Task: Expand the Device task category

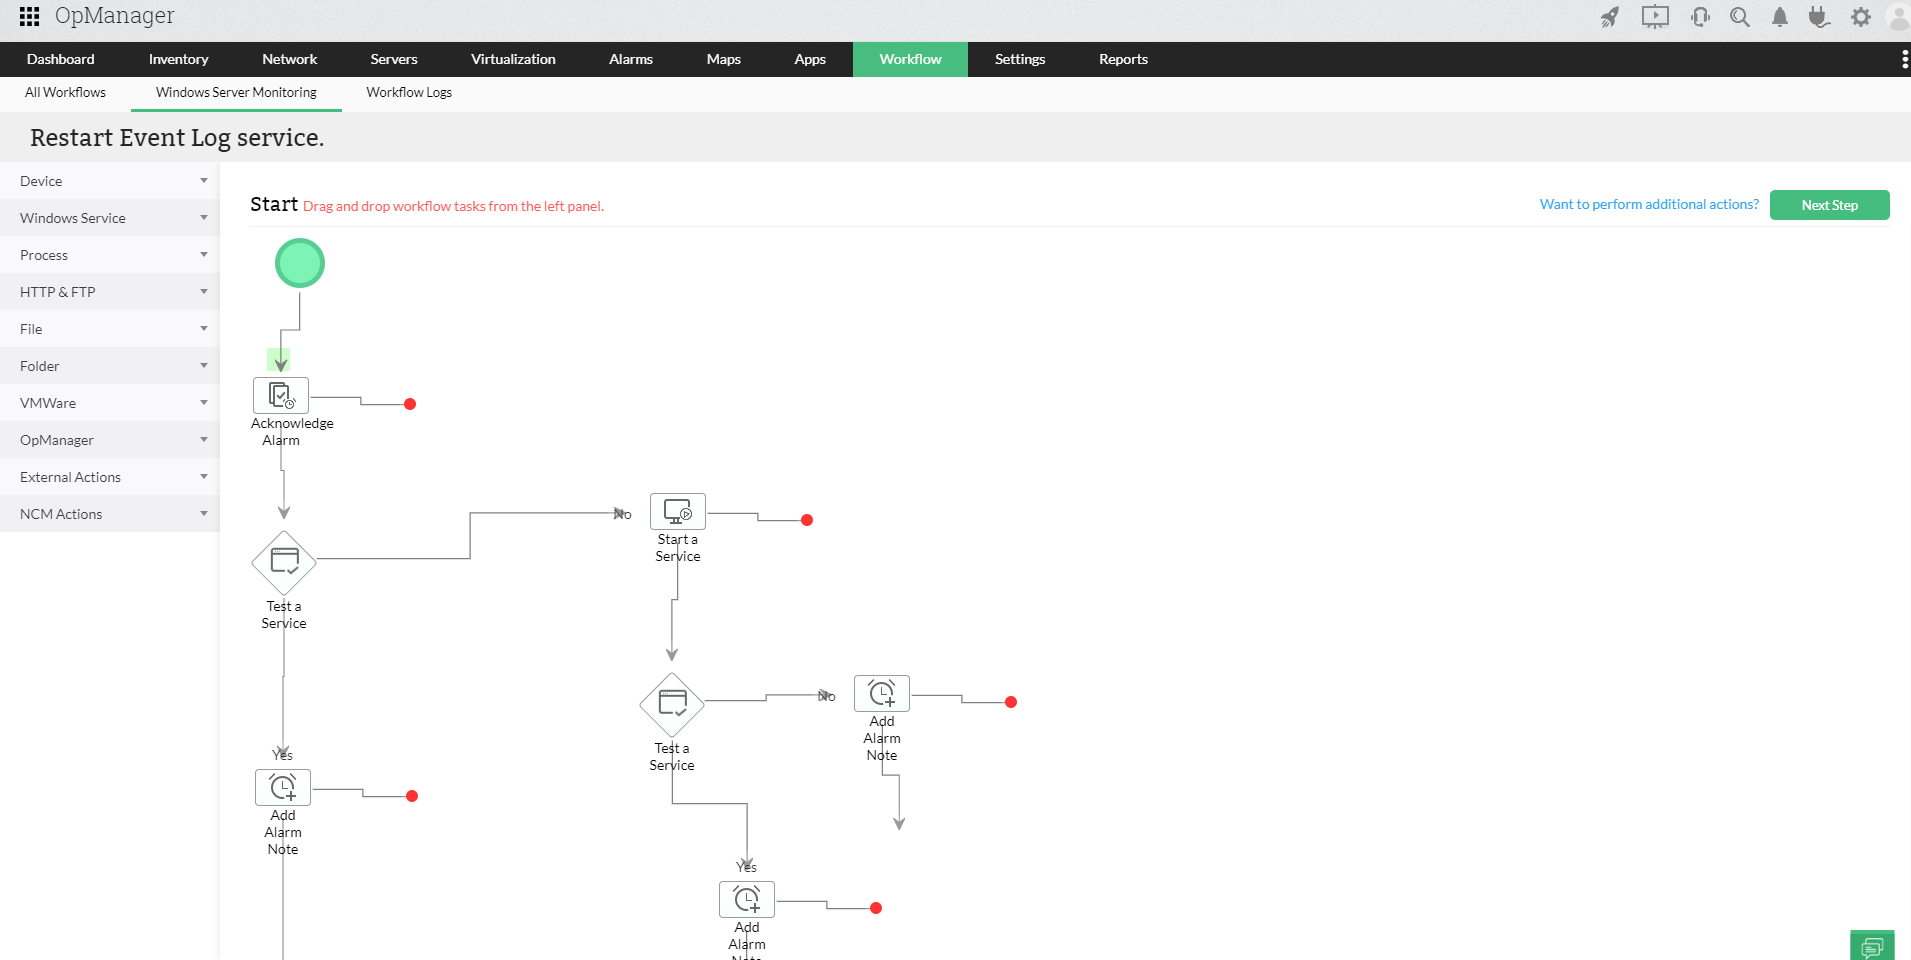Action: [x=110, y=181]
